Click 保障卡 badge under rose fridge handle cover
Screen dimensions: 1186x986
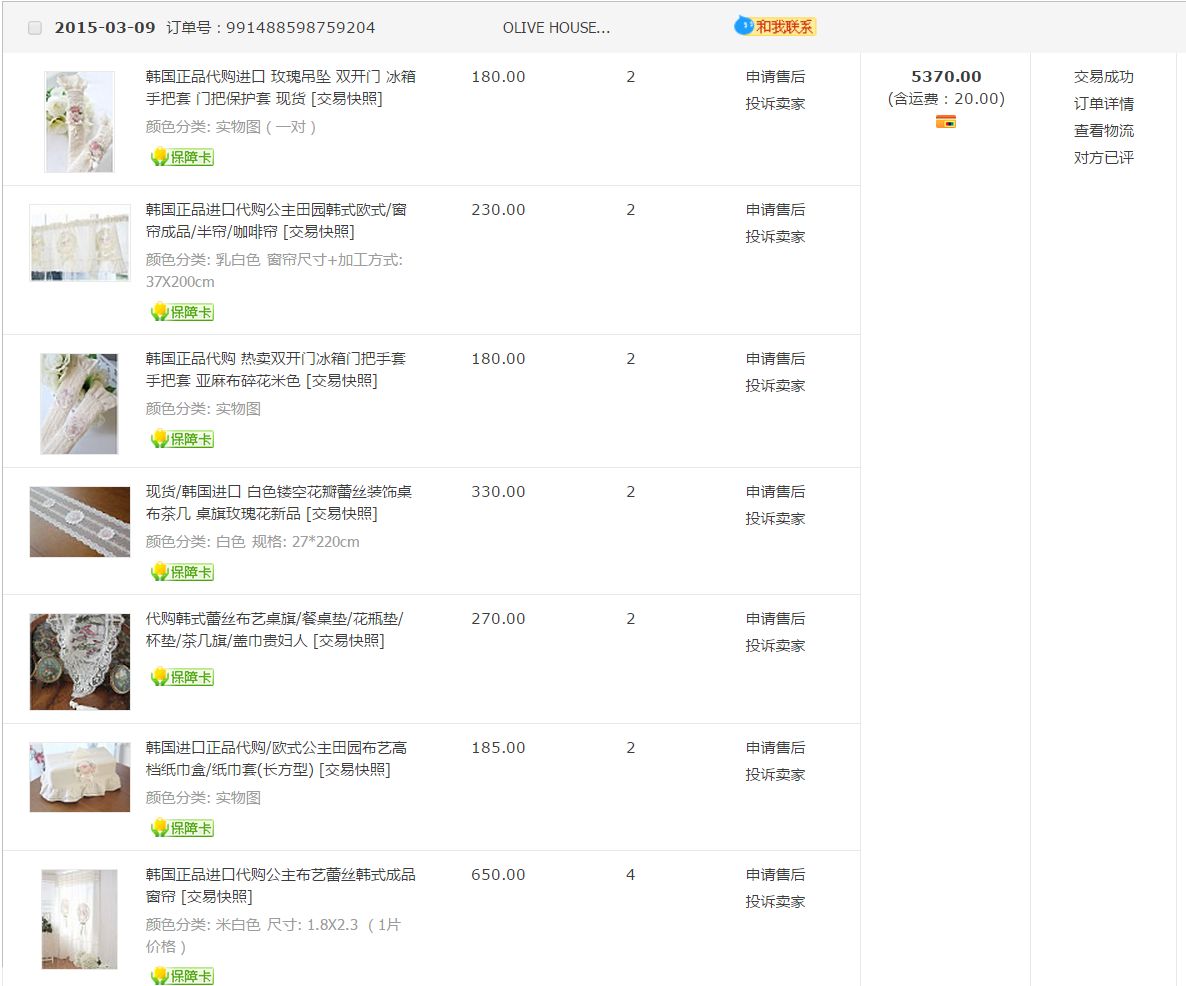click(x=182, y=157)
